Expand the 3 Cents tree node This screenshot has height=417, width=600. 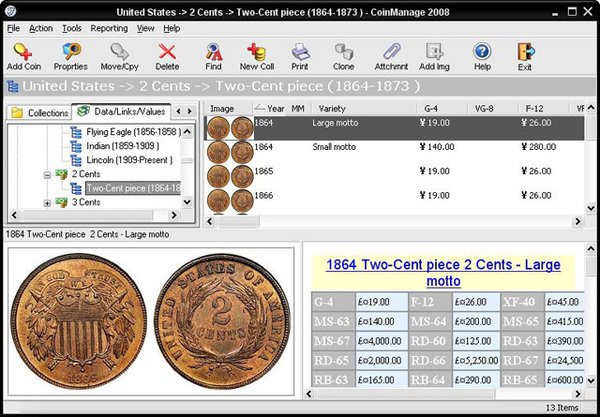47,203
